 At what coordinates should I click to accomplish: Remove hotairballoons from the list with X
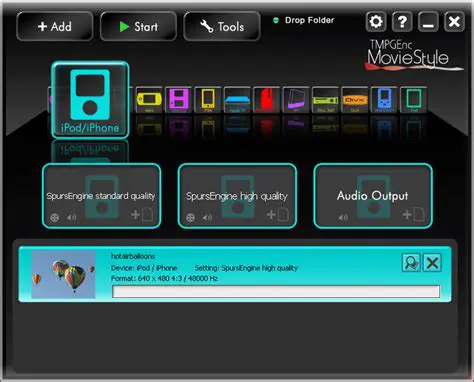[432, 263]
